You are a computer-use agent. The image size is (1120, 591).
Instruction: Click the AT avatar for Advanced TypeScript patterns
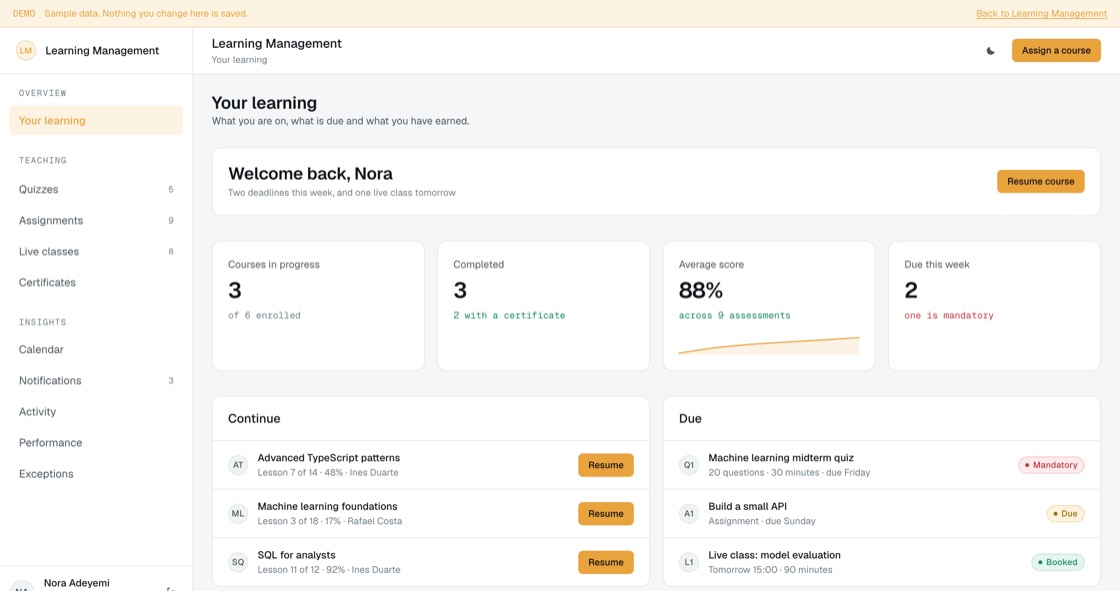[238, 465]
